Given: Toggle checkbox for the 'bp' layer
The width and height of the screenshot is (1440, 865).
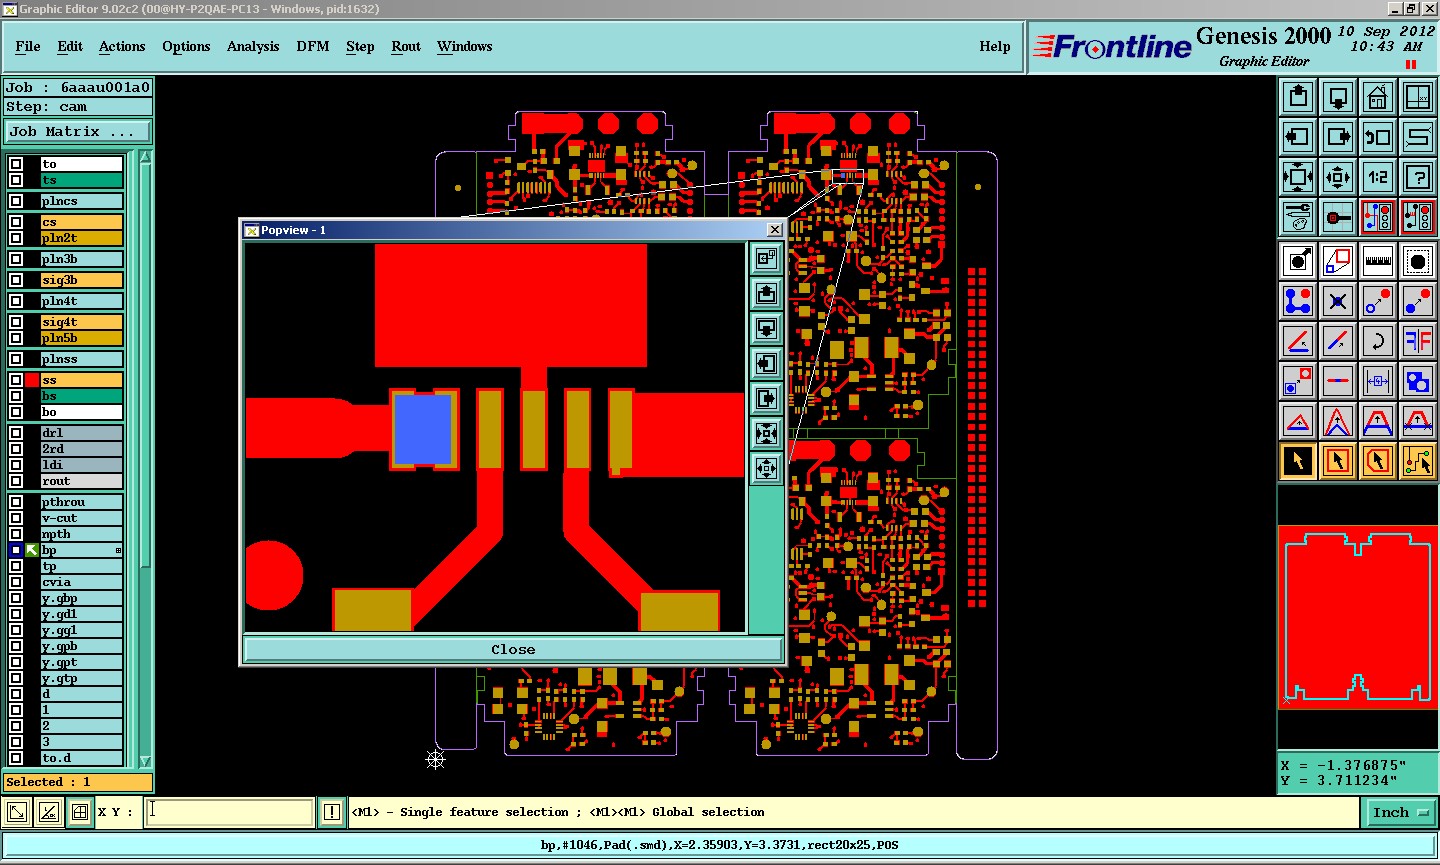Looking at the screenshot, I should click(x=16, y=550).
